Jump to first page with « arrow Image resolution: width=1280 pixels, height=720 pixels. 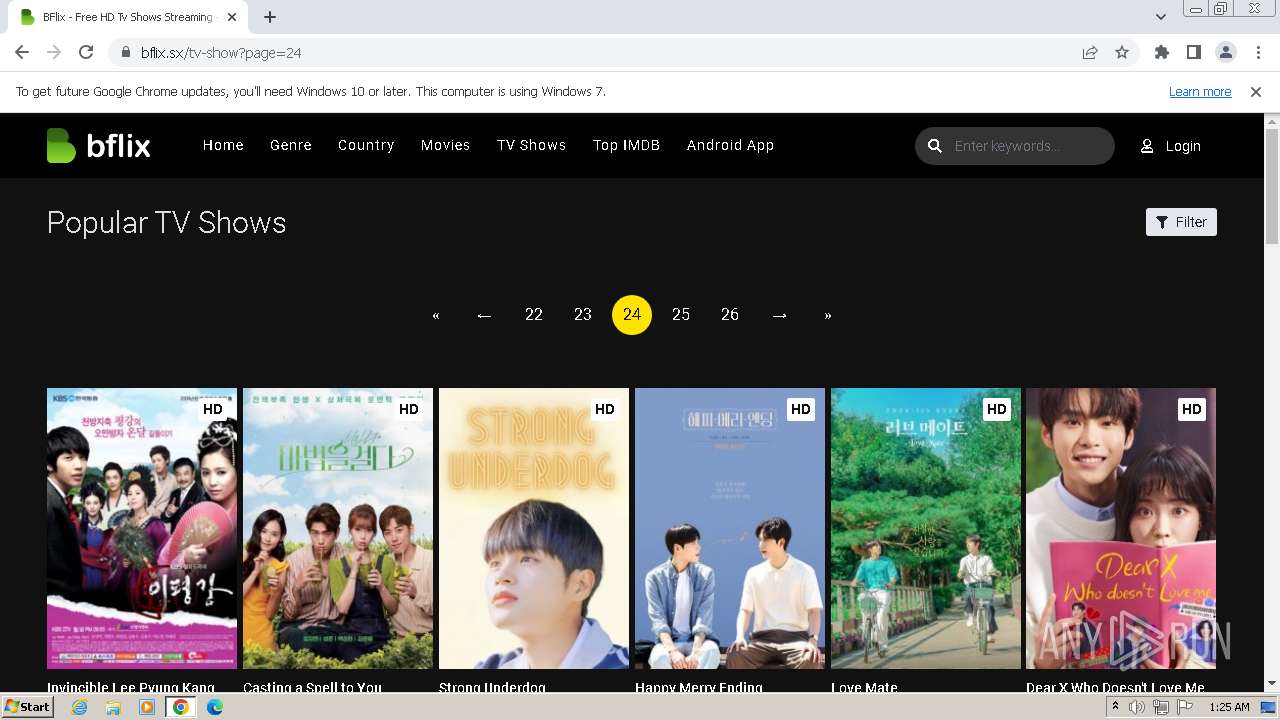point(436,315)
